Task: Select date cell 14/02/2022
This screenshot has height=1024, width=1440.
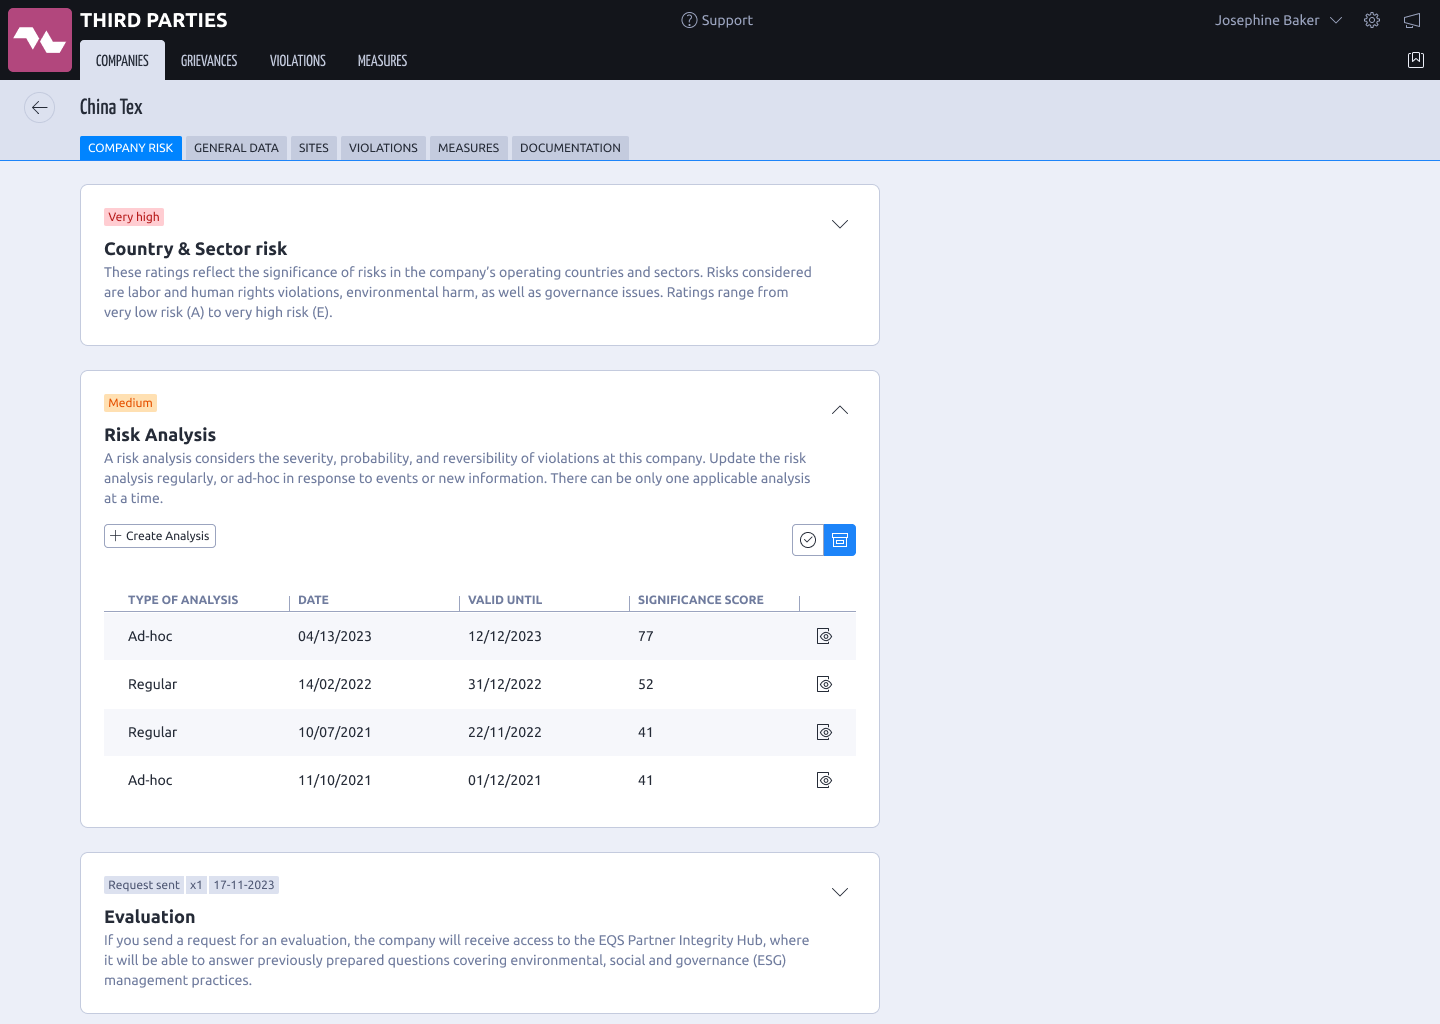Action: coord(335,684)
